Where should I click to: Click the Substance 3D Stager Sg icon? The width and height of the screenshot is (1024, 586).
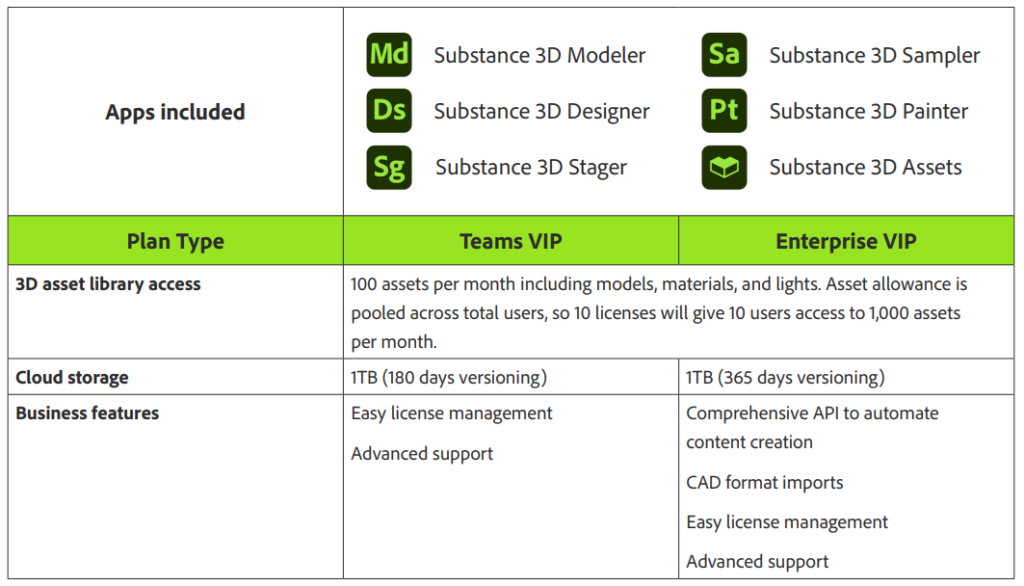[389, 167]
